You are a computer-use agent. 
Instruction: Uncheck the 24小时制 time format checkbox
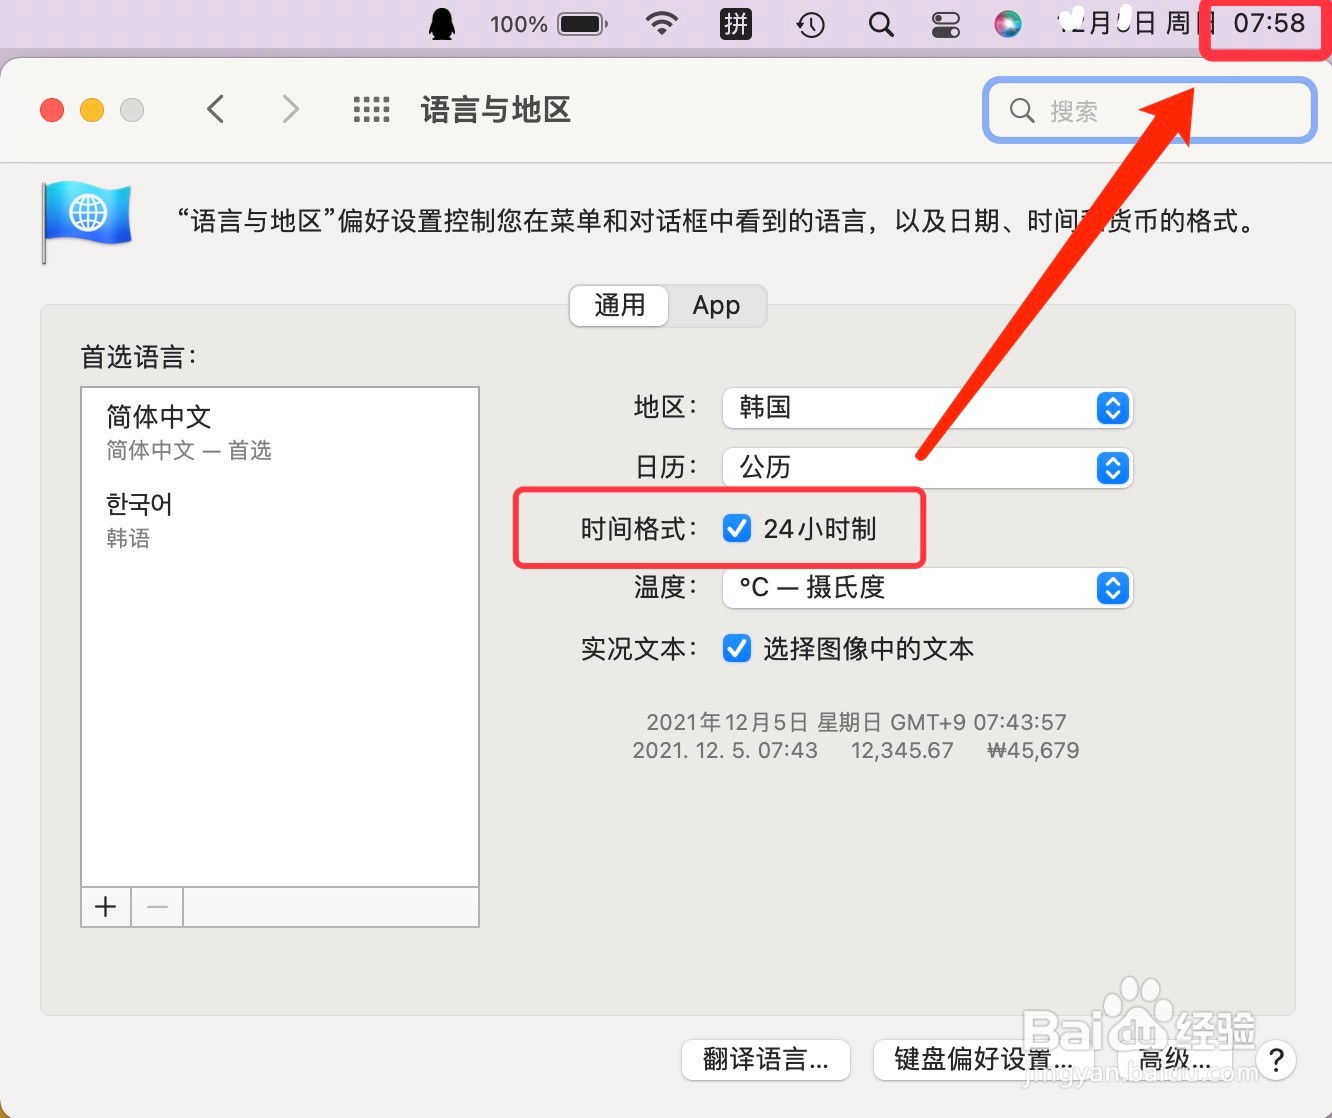click(737, 528)
